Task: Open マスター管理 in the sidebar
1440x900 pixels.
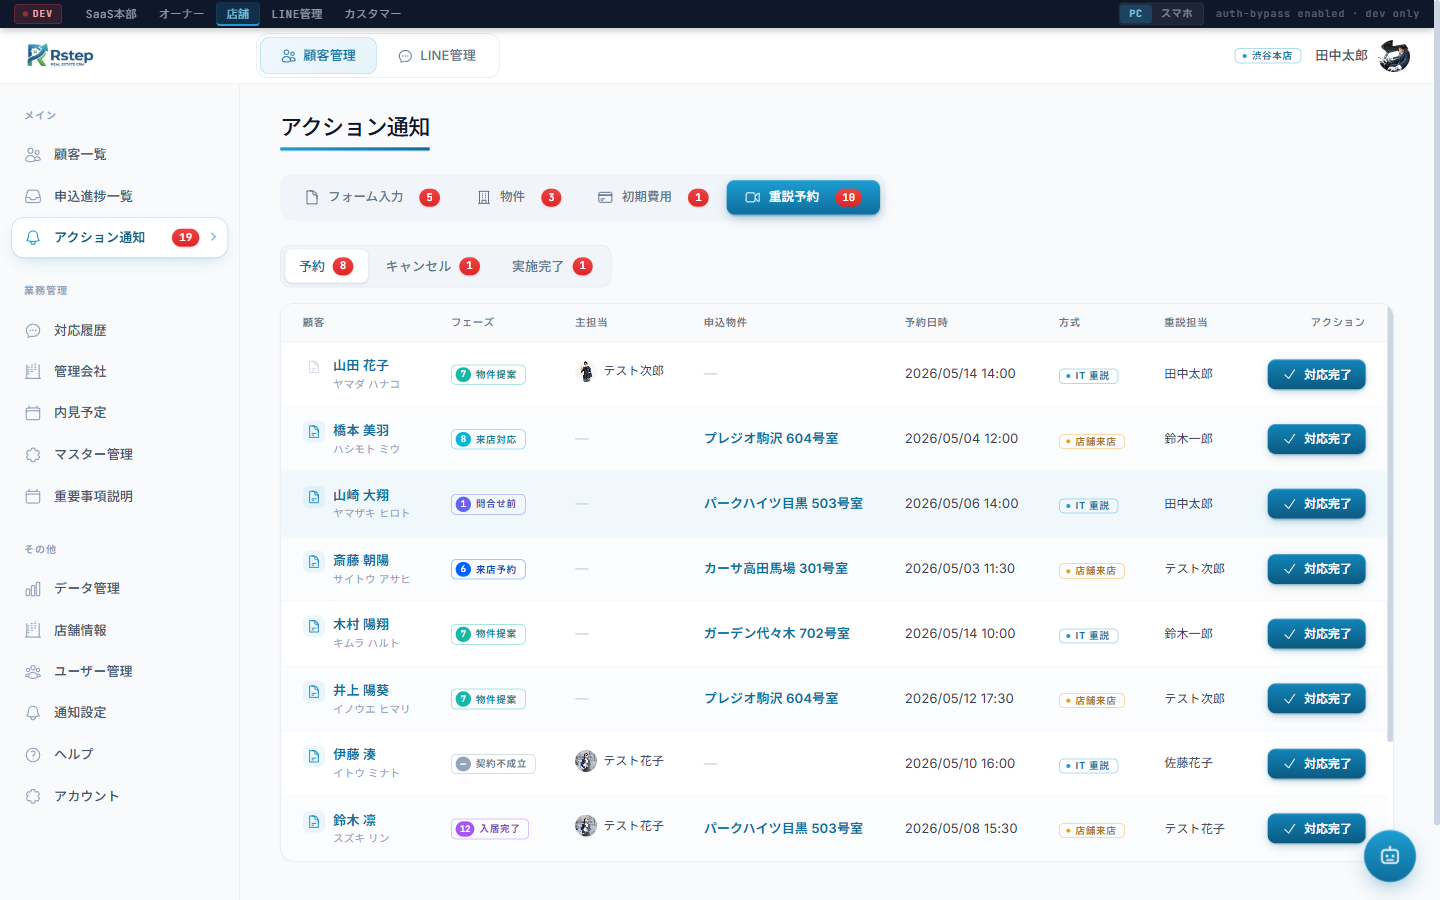Action: pyautogui.click(x=120, y=454)
